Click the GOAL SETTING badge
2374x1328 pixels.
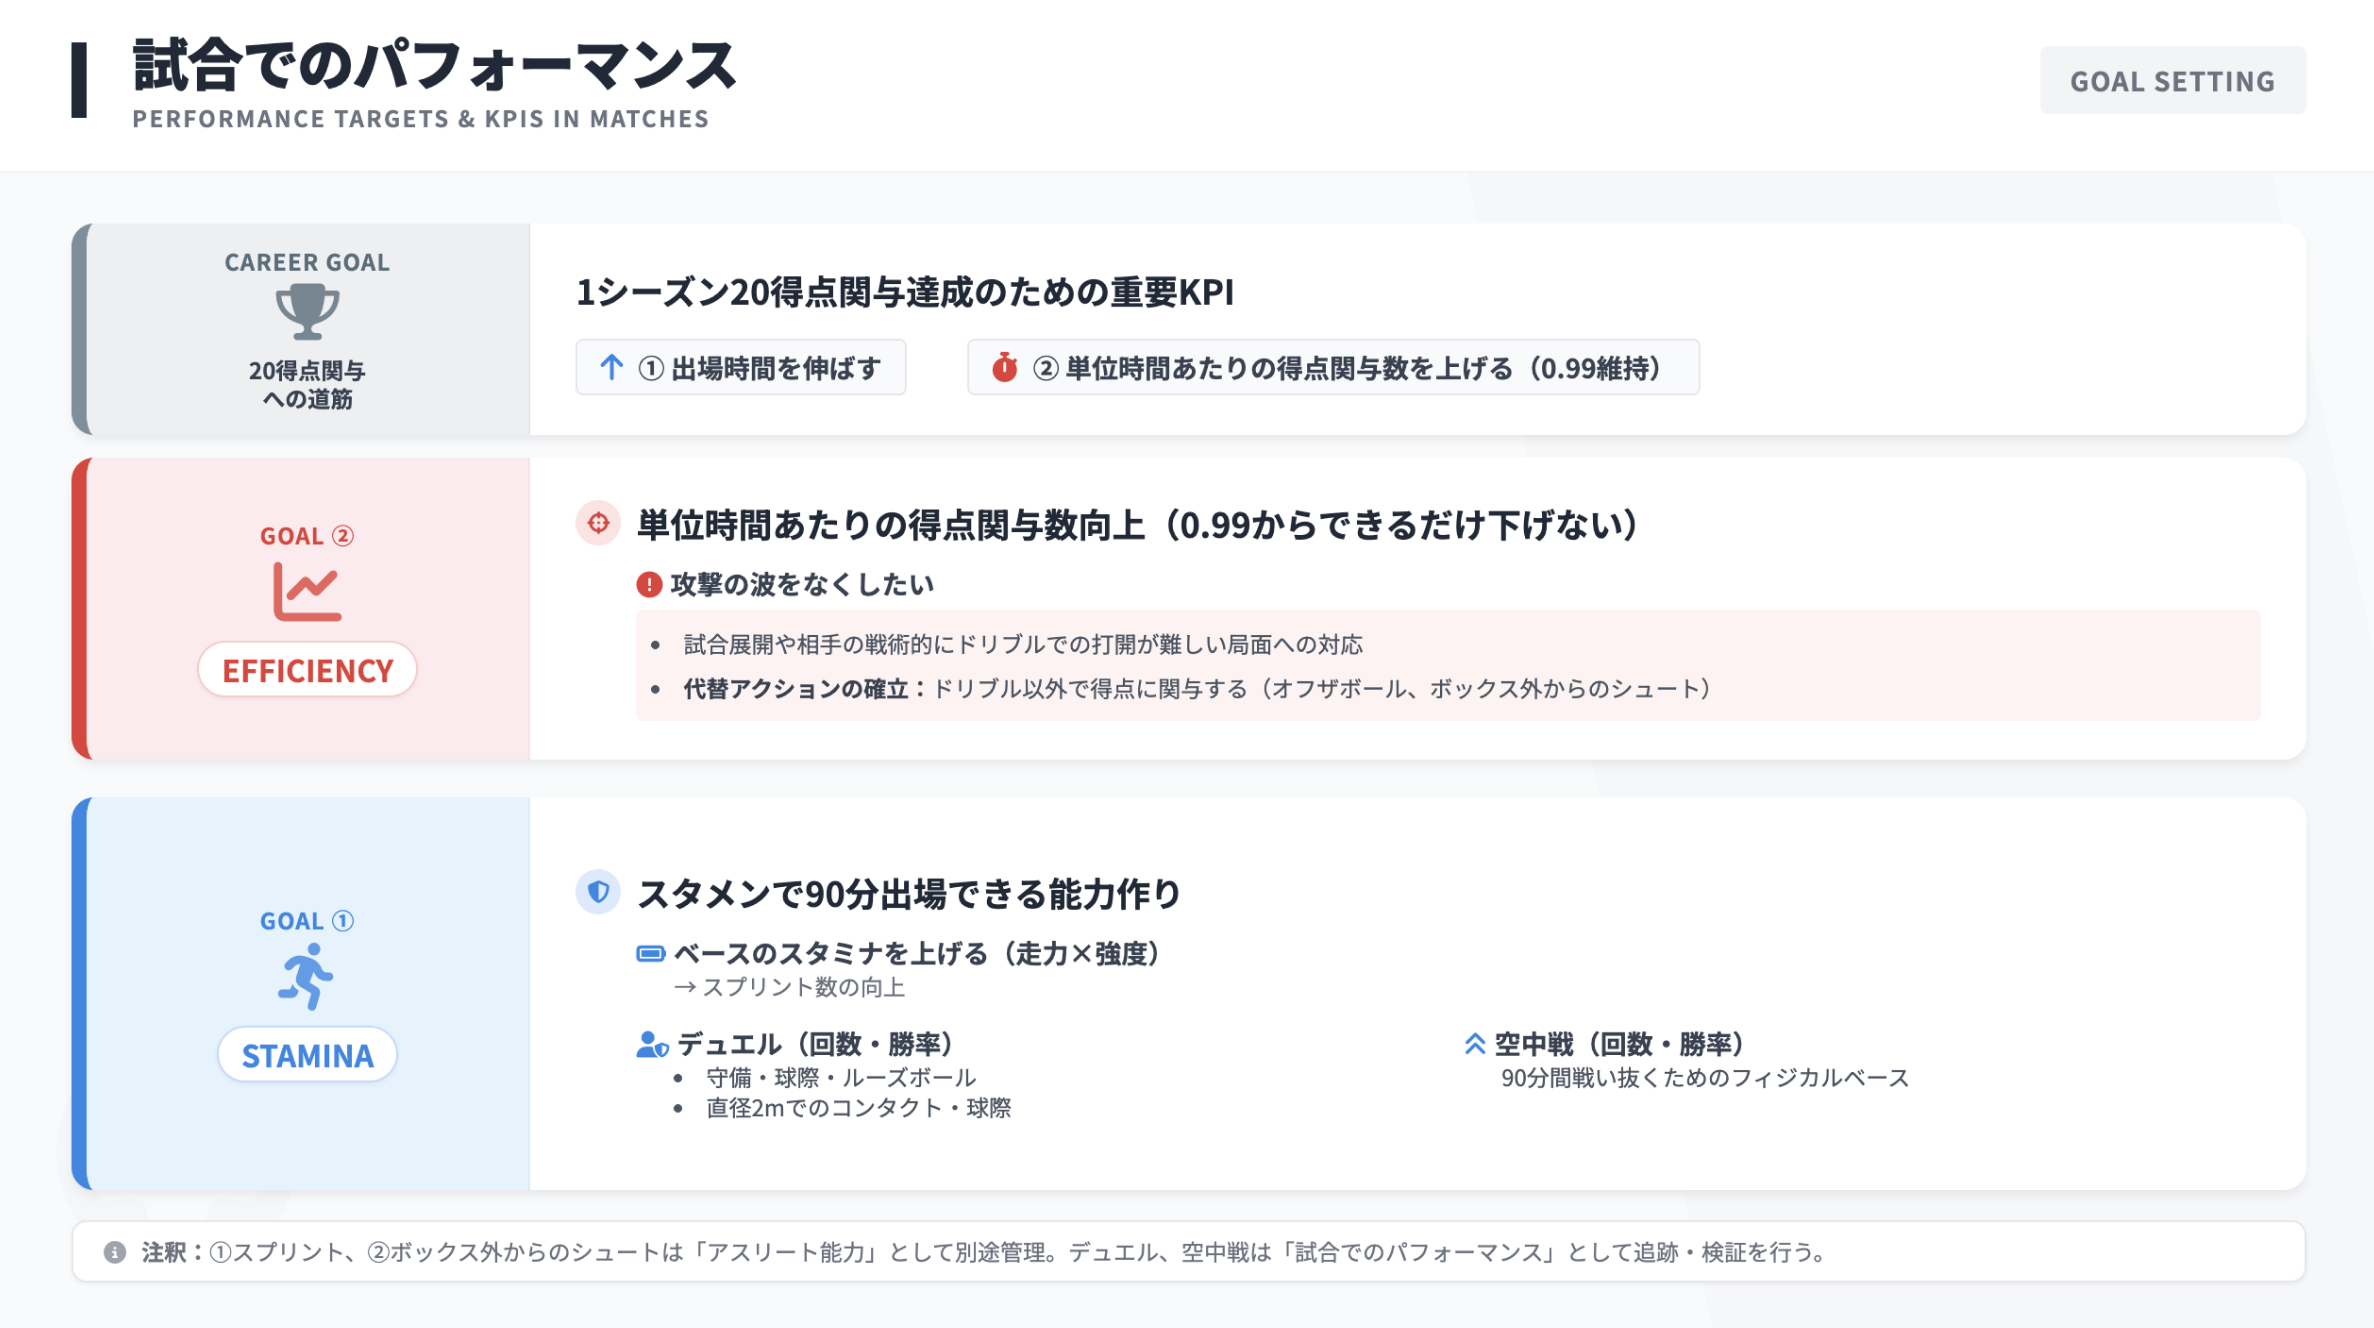point(2172,80)
